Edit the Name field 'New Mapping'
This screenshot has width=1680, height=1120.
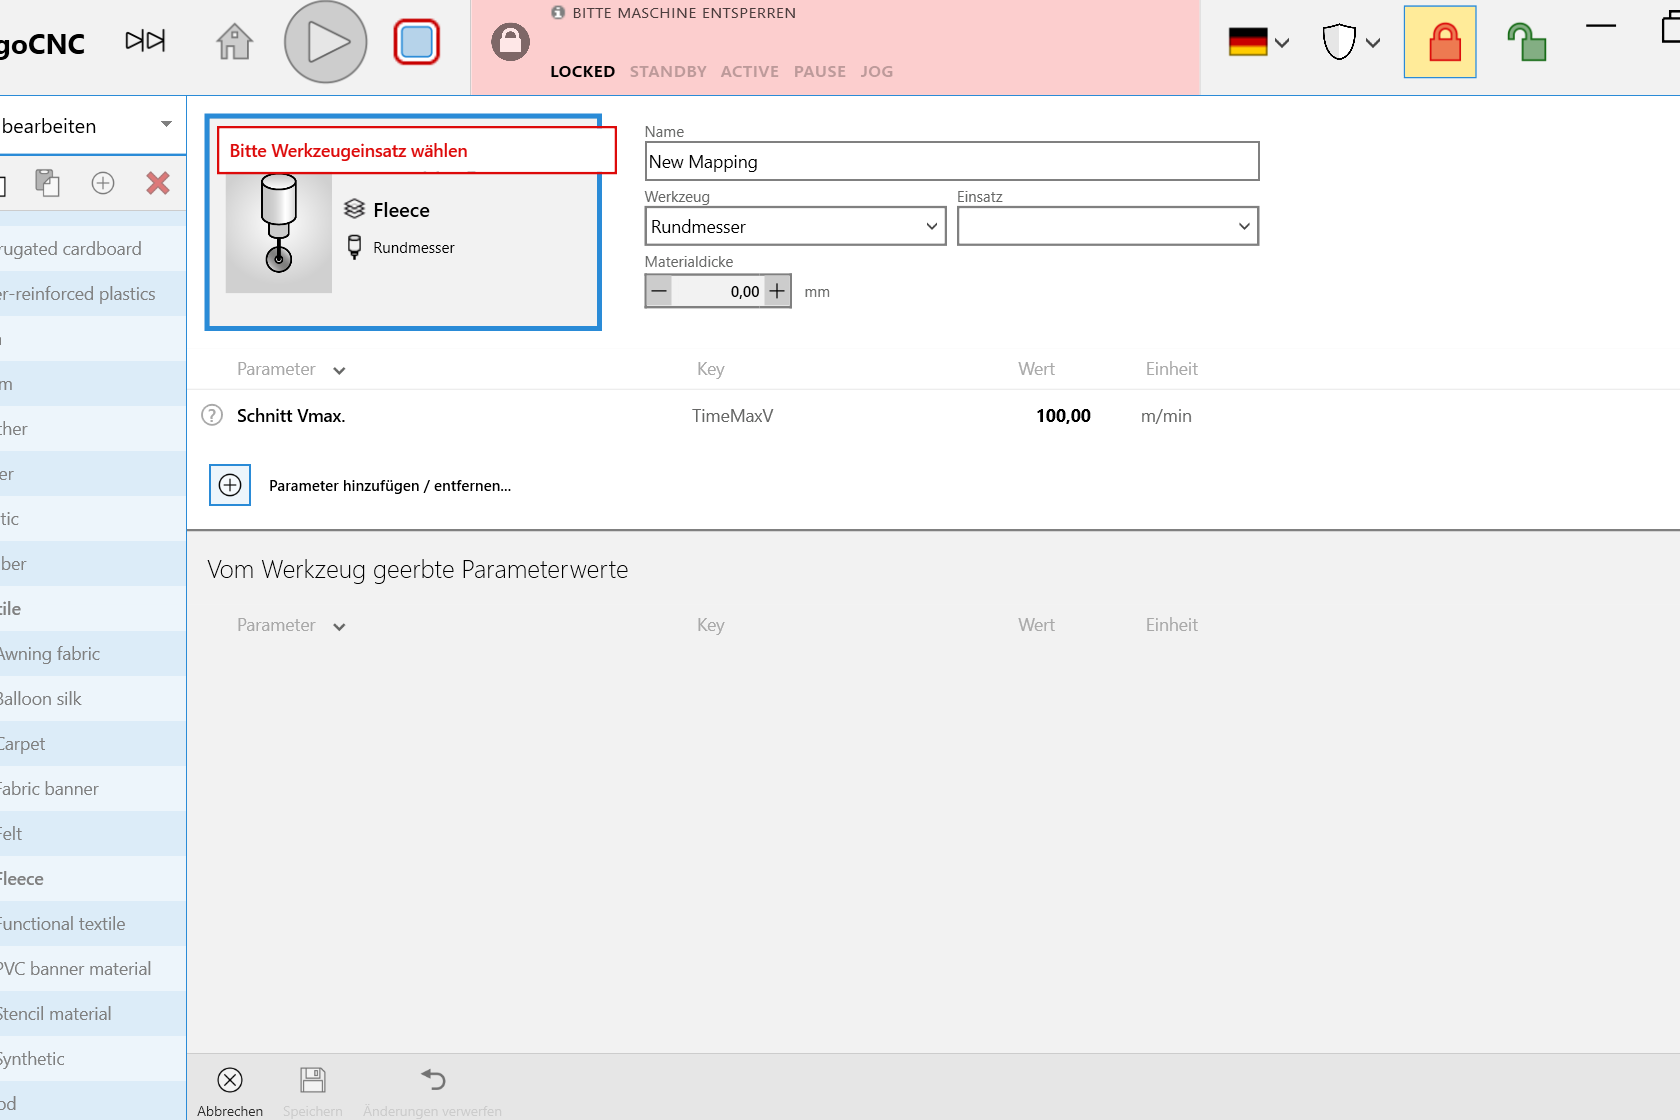(x=952, y=161)
